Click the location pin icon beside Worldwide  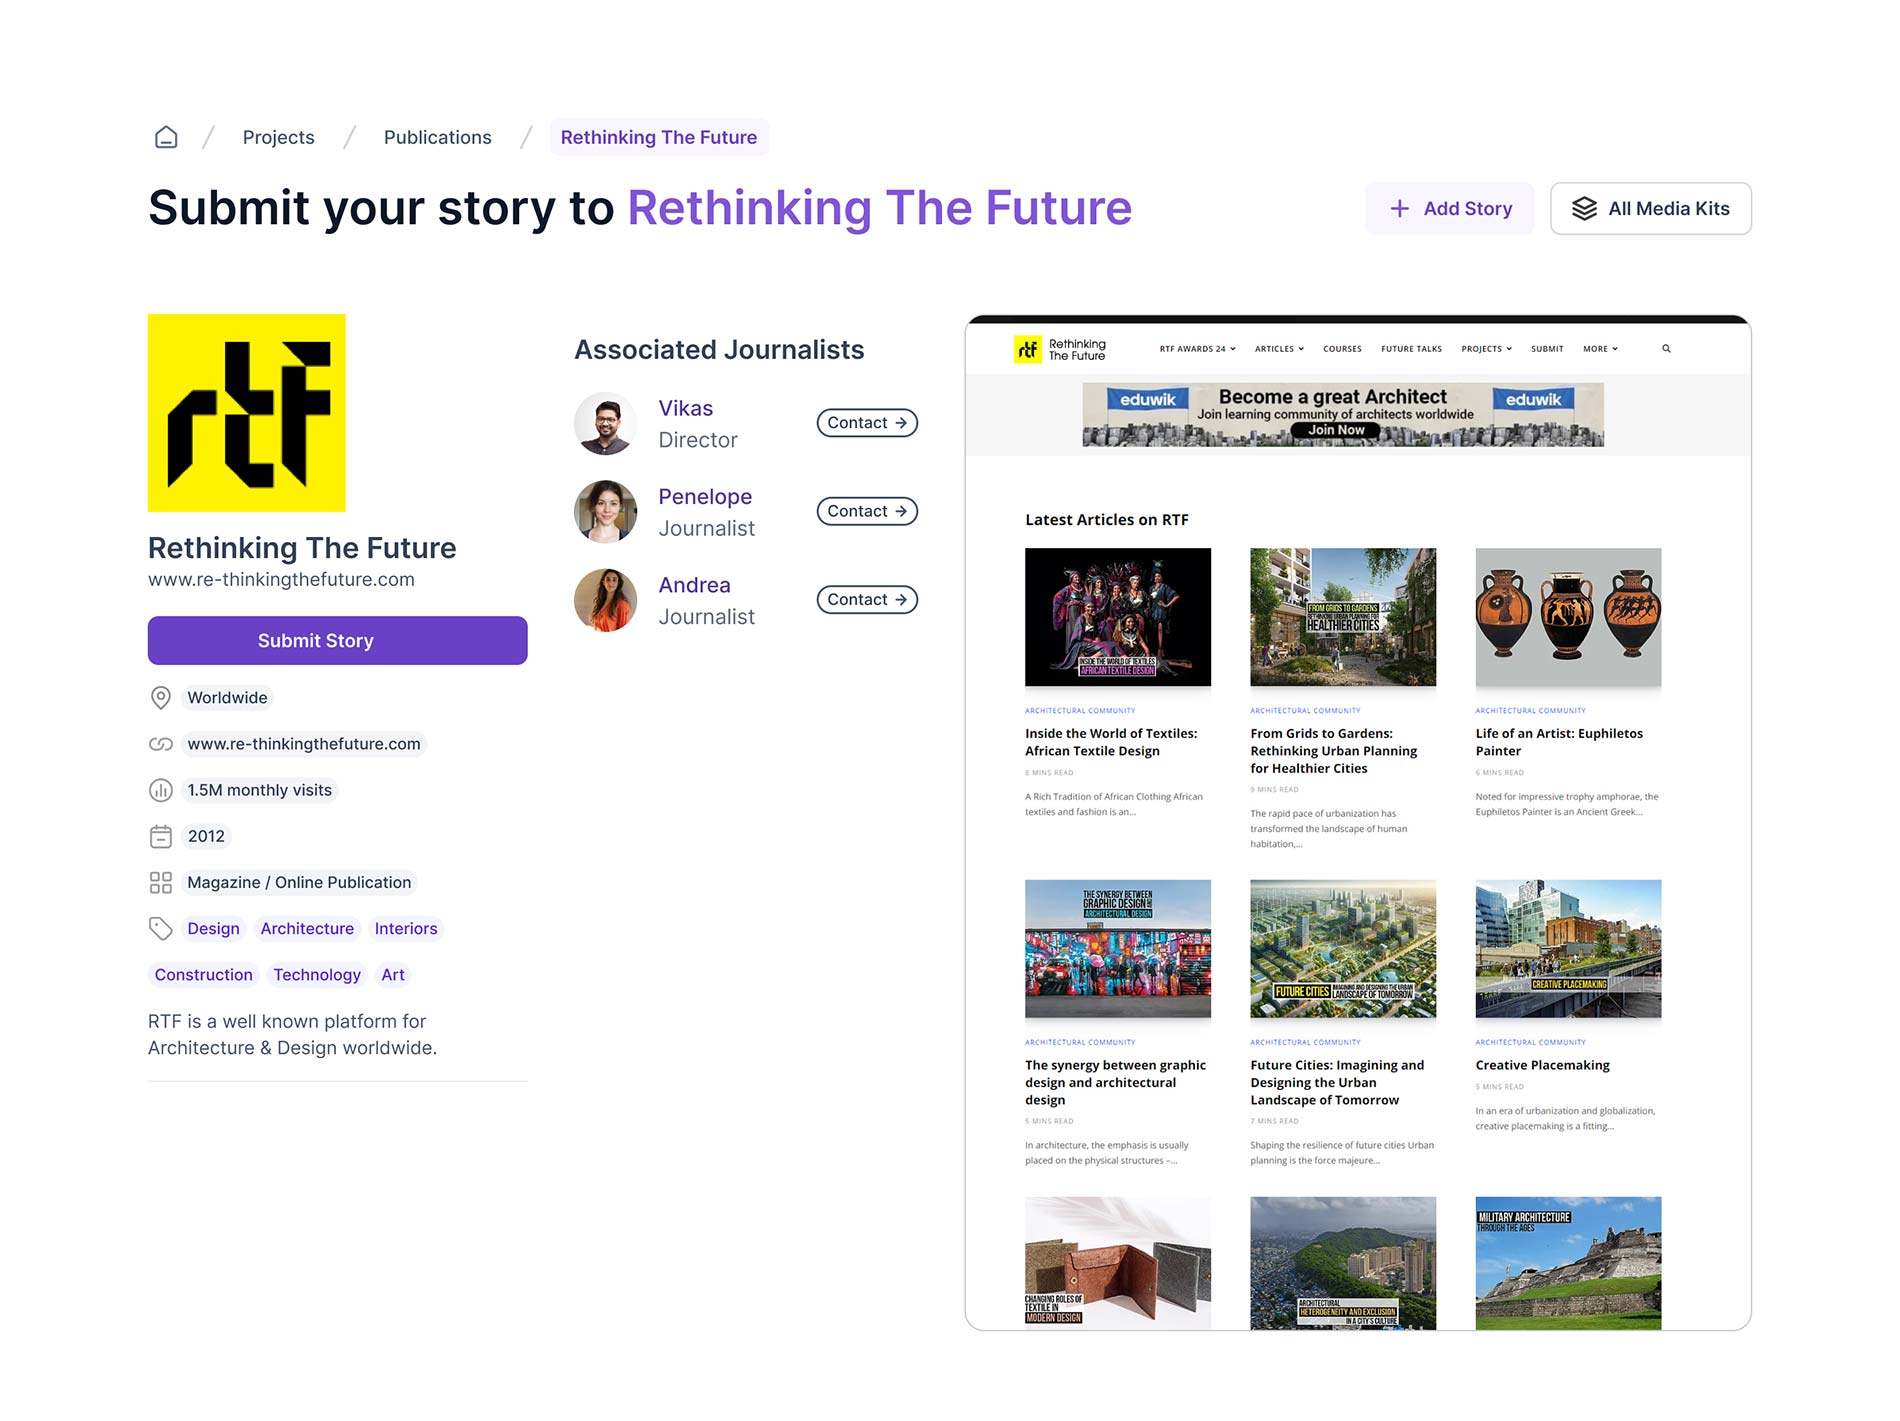click(160, 698)
